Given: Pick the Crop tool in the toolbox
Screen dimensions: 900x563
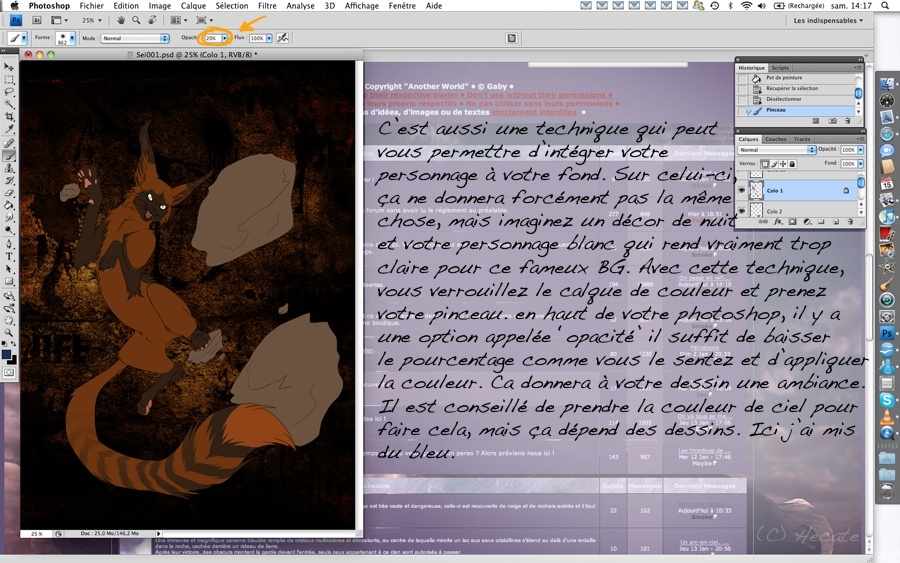Looking at the screenshot, I should (9, 117).
